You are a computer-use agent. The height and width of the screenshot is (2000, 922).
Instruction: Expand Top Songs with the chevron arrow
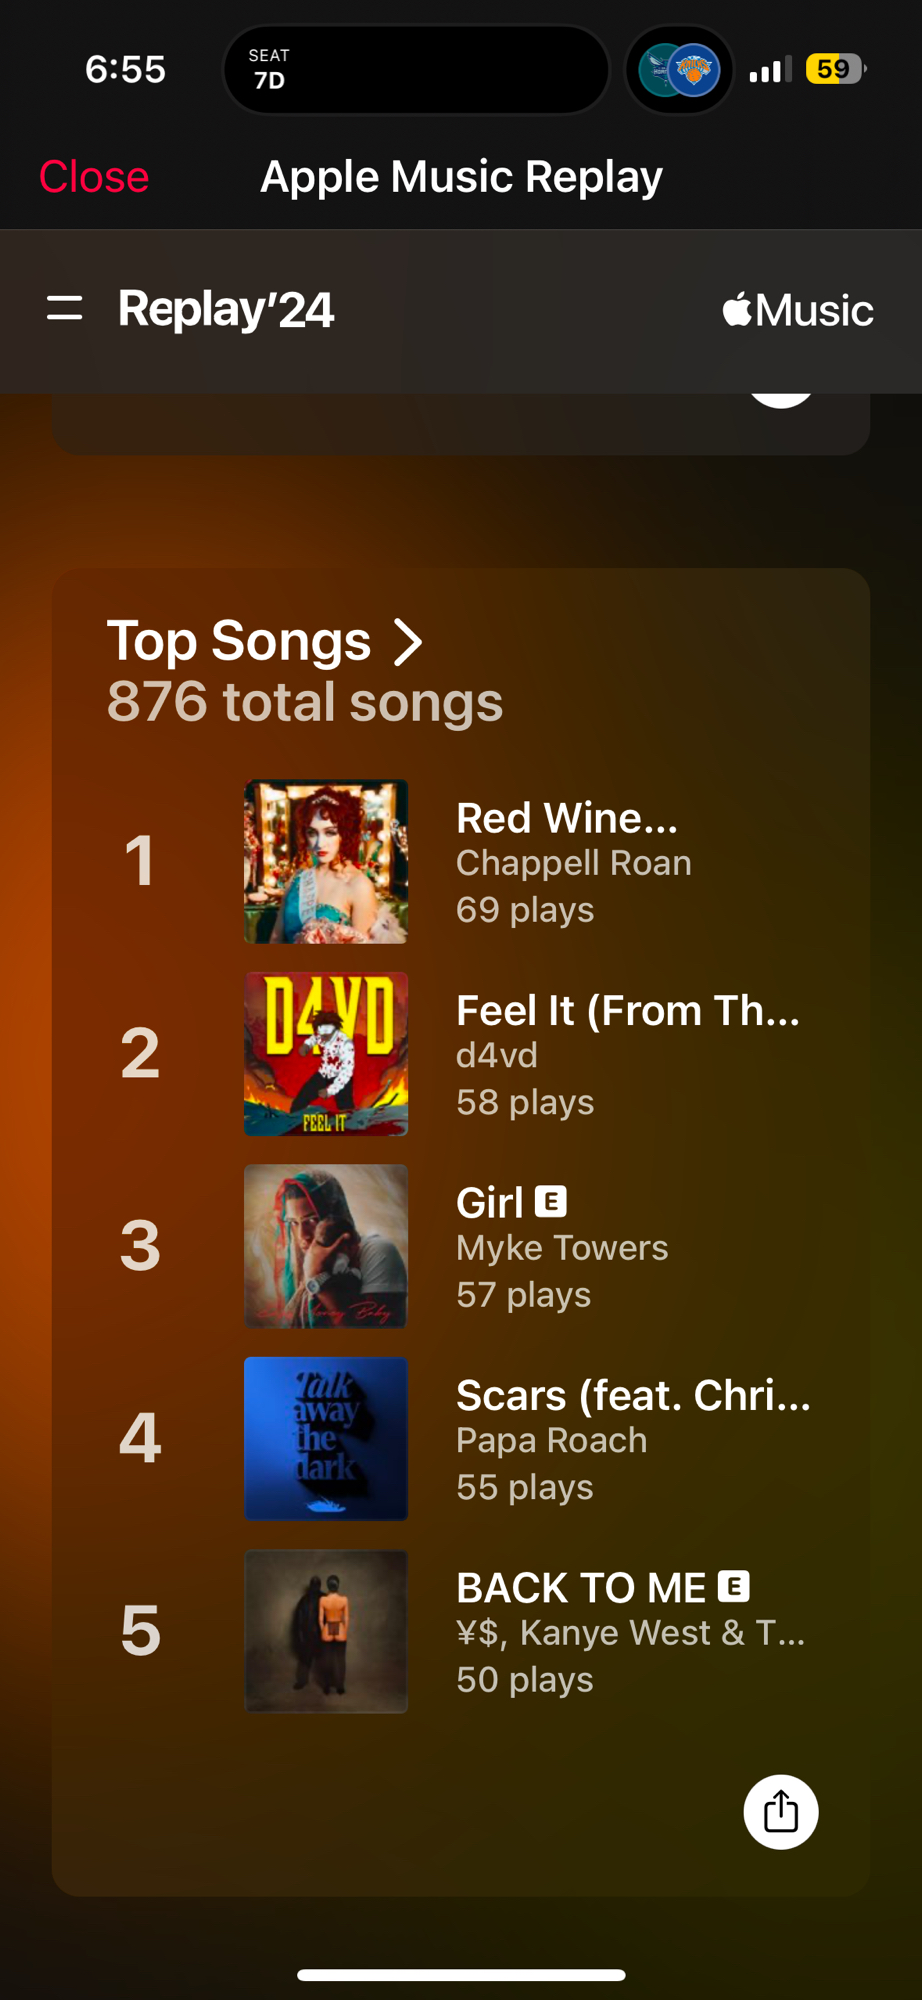pyautogui.click(x=408, y=642)
